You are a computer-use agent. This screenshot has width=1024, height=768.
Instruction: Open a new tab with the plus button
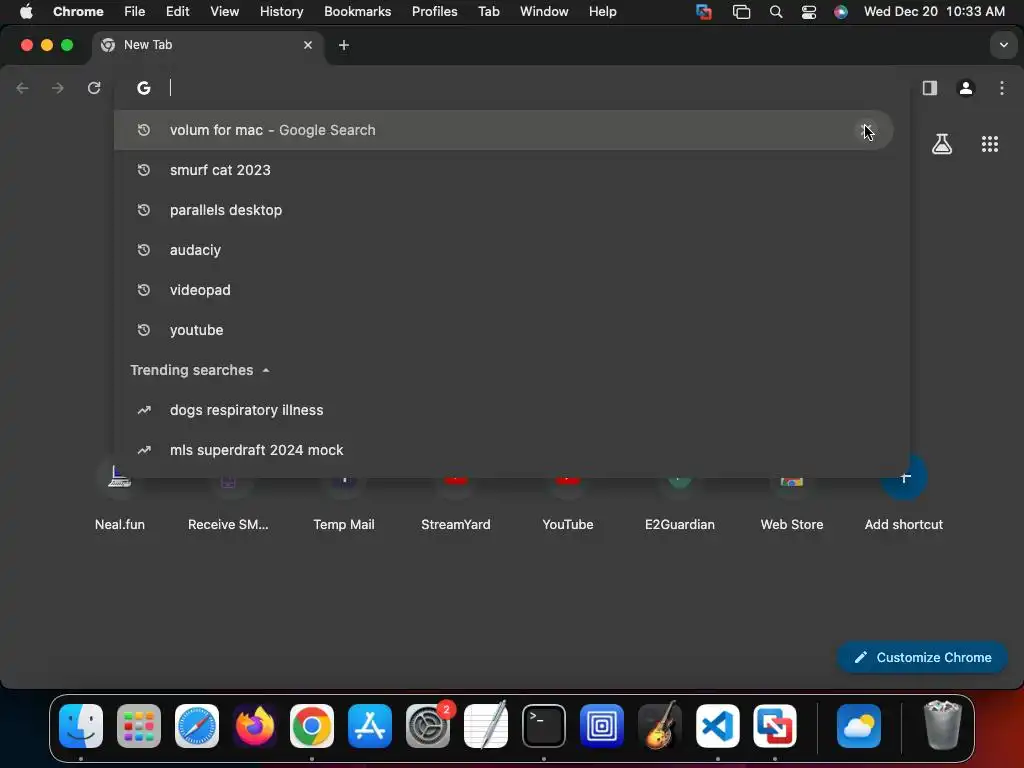click(344, 45)
